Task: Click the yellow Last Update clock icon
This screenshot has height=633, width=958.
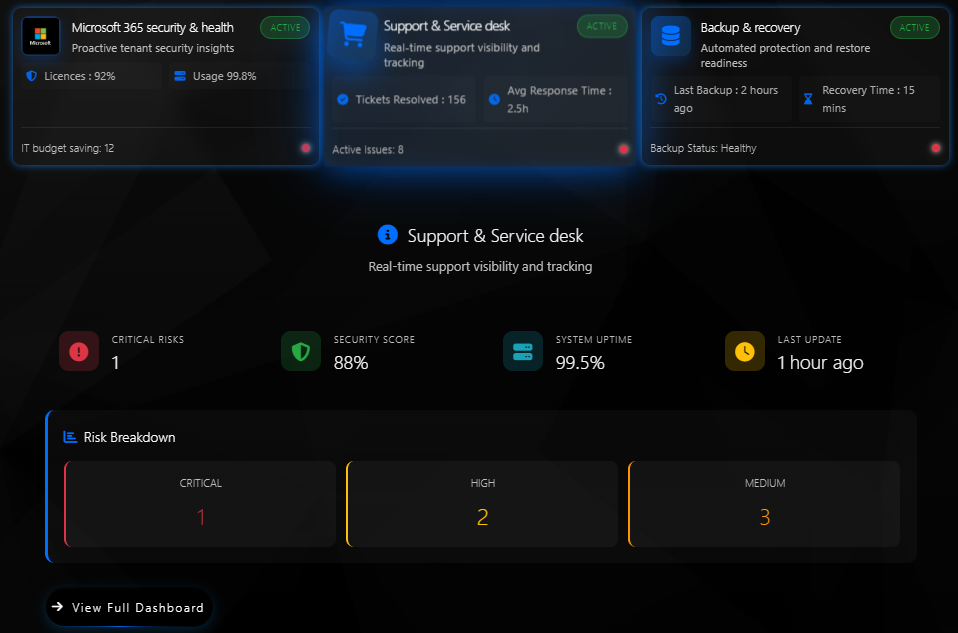Action: click(745, 351)
